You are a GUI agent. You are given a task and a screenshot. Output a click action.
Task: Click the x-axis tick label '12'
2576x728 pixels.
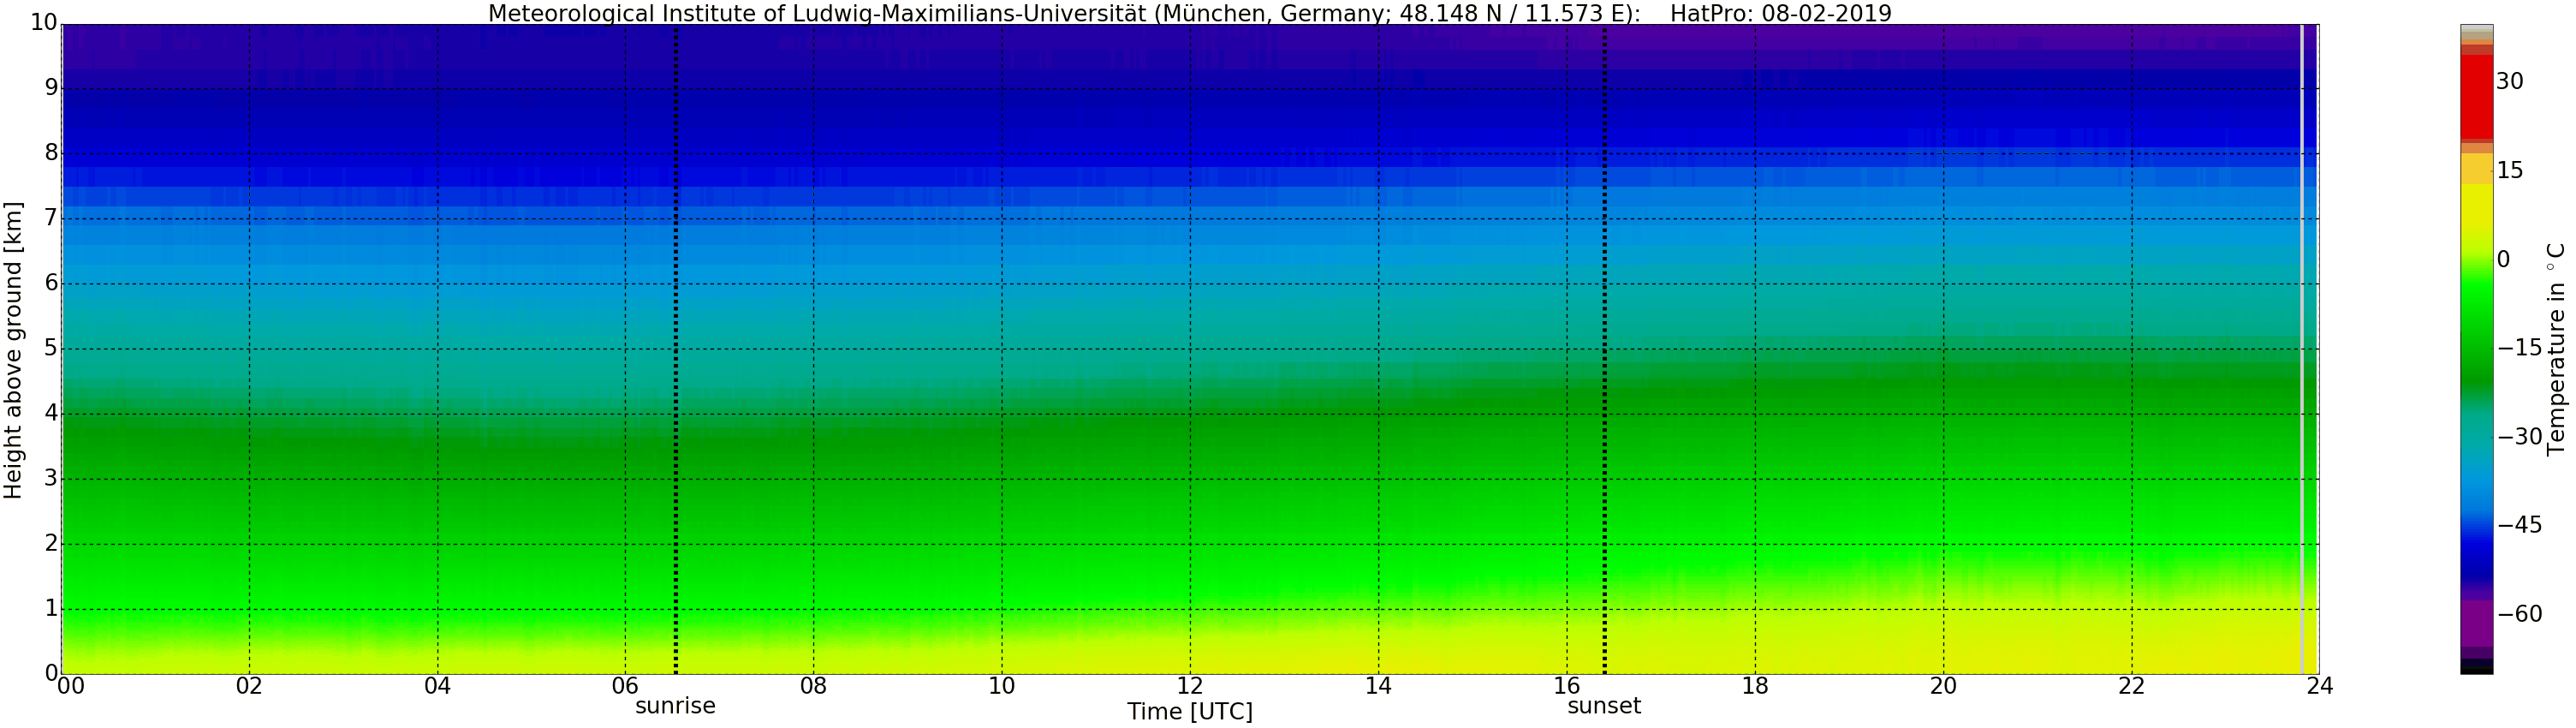1190,686
